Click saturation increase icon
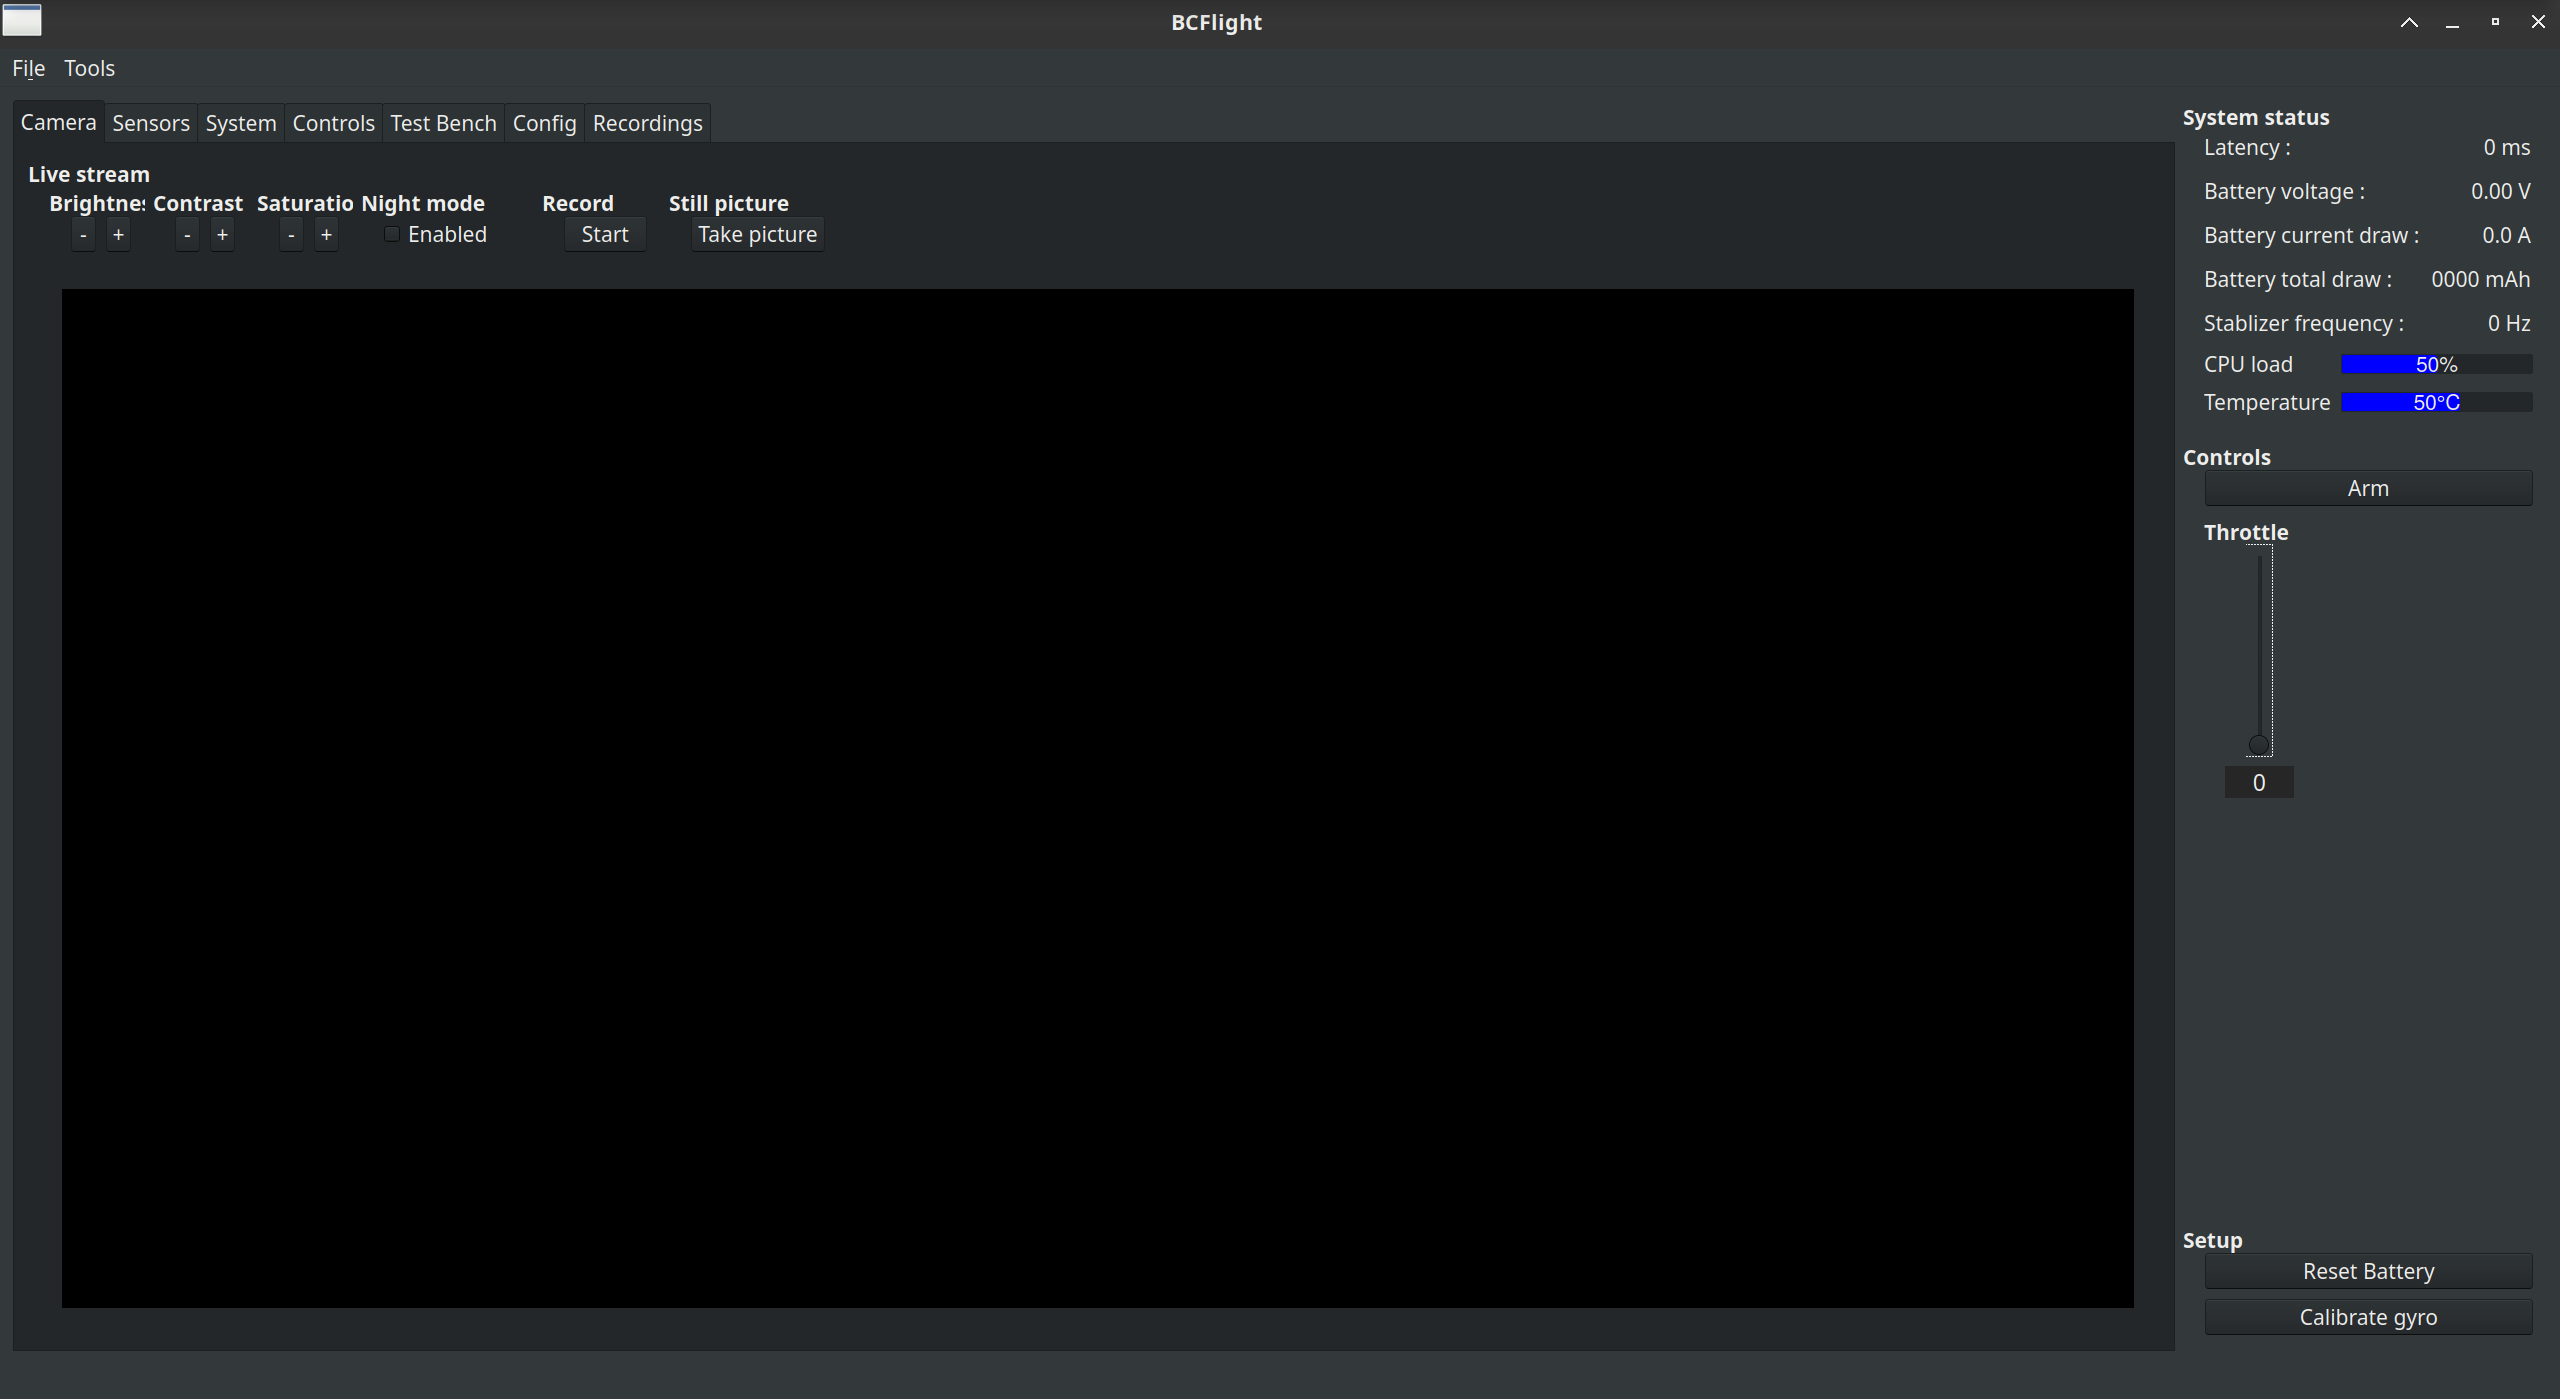2560x1399 pixels. pyautogui.click(x=326, y=234)
